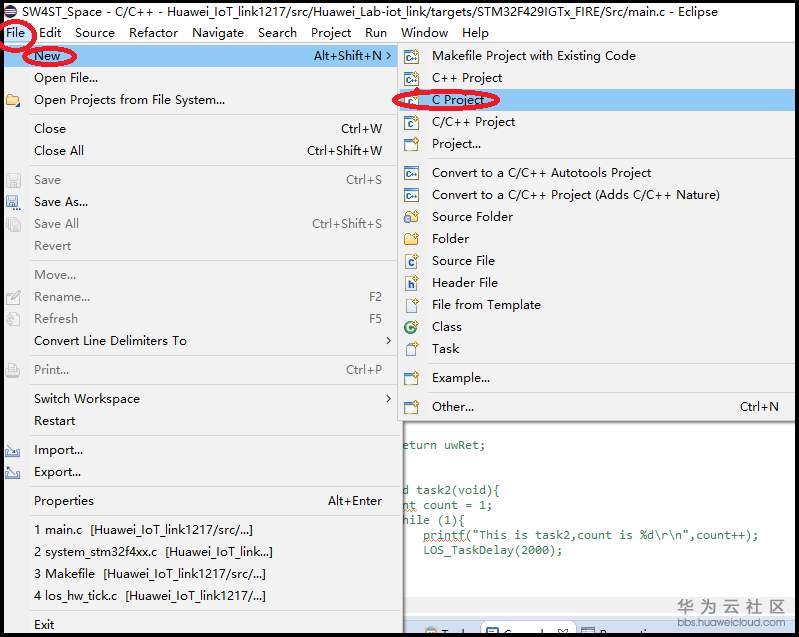Viewport: 799px width, 637px height.
Task: Open the Search menu
Action: point(277,33)
